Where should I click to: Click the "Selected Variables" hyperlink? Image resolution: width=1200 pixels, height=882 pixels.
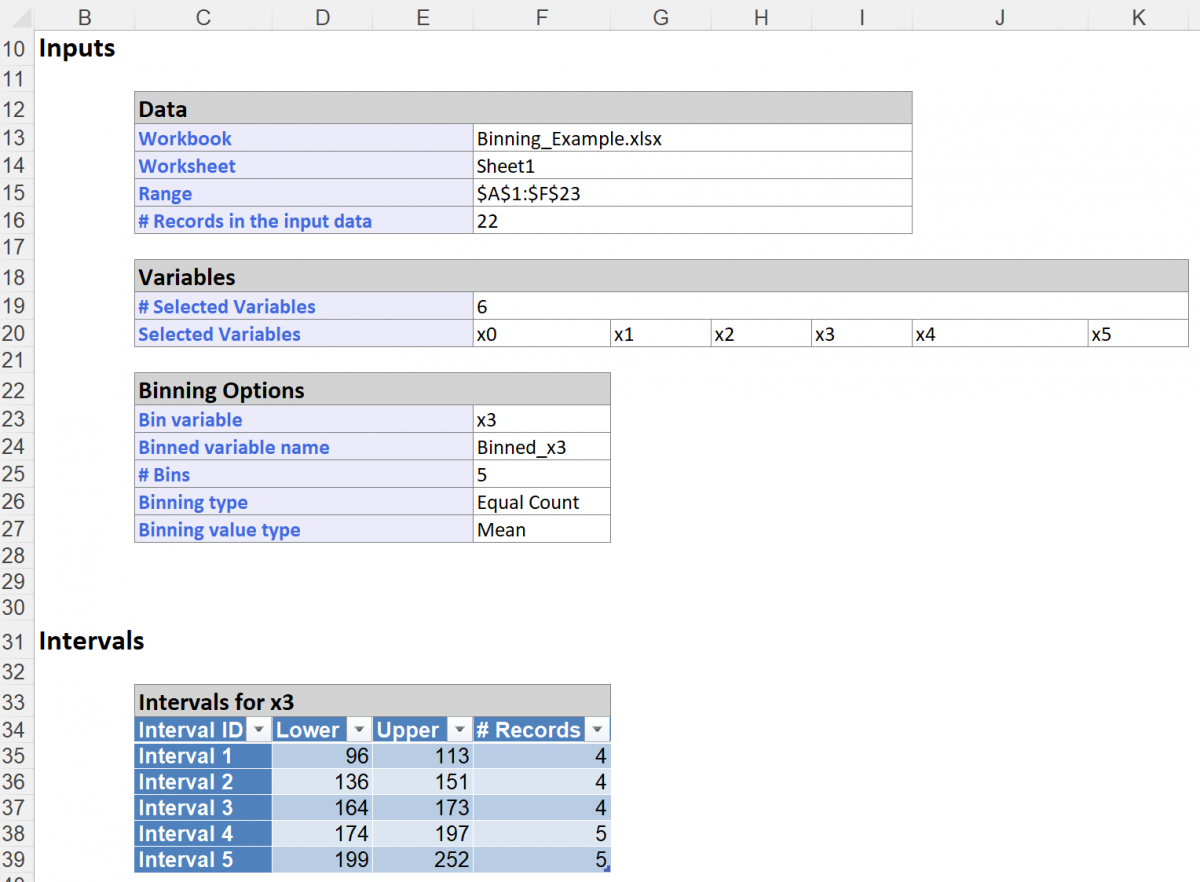click(219, 334)
